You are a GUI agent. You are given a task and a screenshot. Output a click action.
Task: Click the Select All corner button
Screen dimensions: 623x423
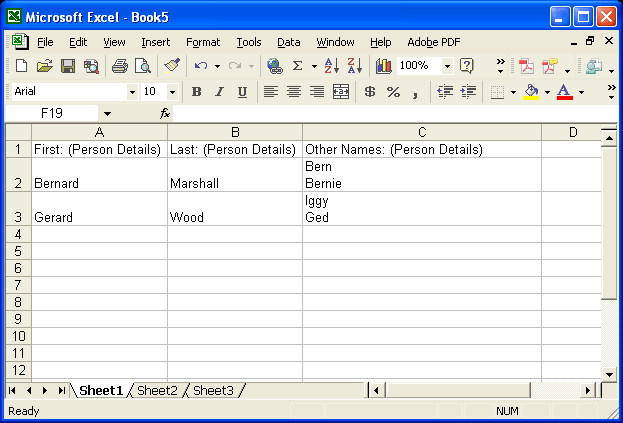click(18, 132)
